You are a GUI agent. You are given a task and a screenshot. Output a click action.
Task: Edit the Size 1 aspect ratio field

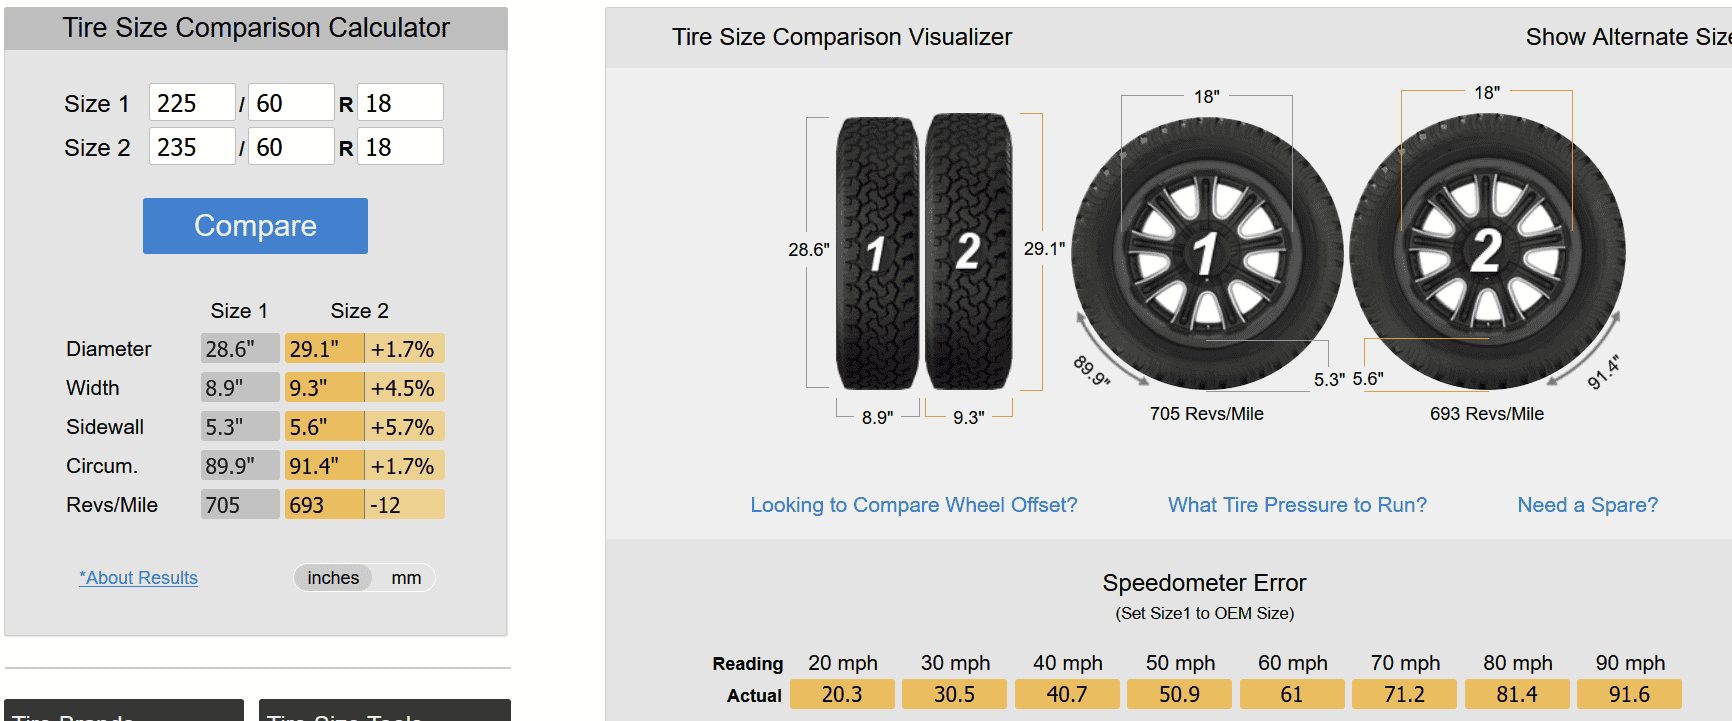pyautogui.click(x=291, y=102)
